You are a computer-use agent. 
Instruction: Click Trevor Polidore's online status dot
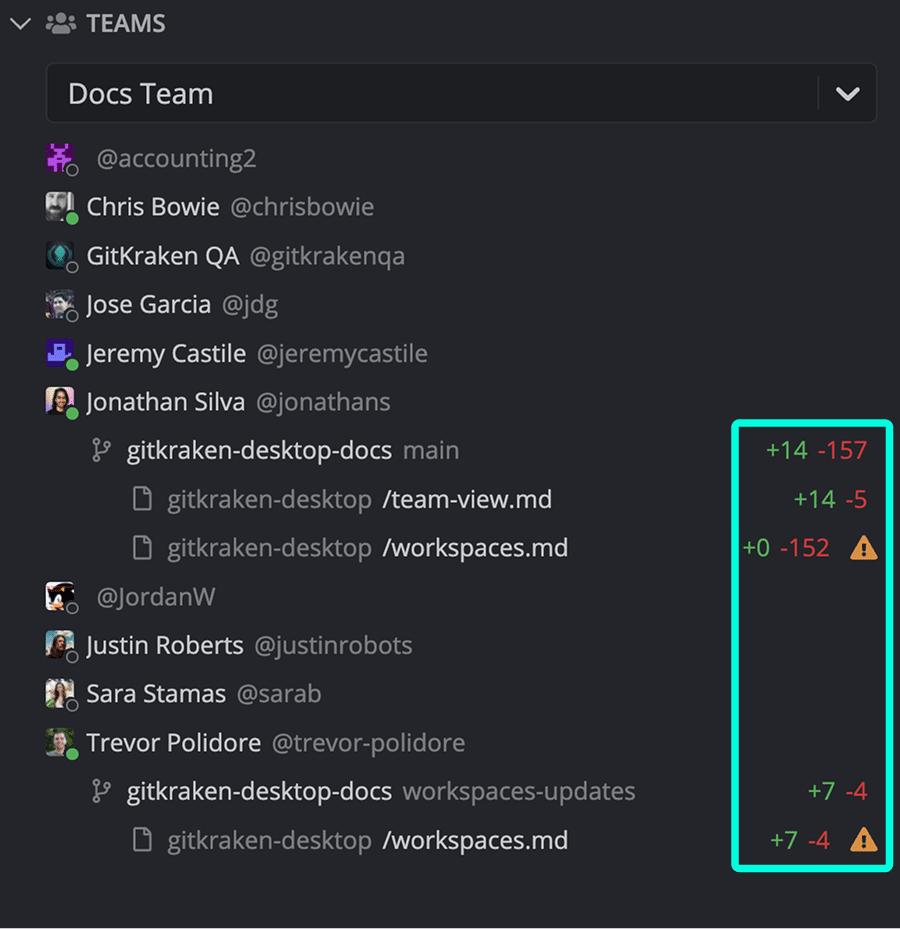72,753
